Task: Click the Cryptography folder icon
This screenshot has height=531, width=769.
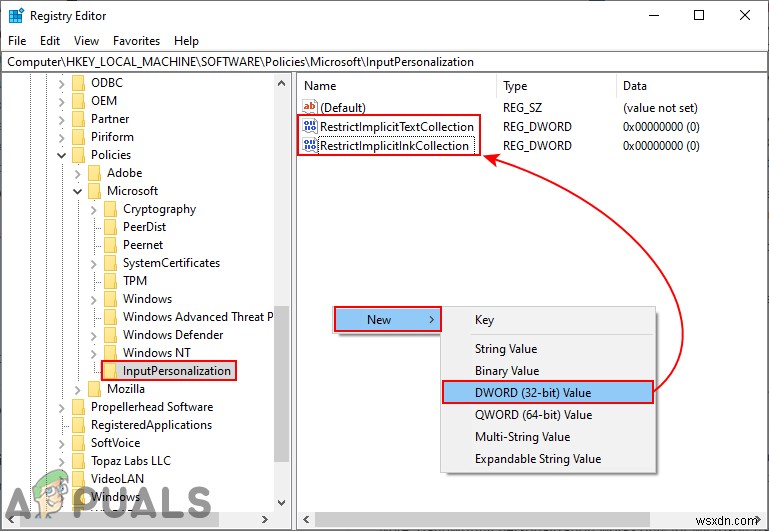Action: click(111, 209)
